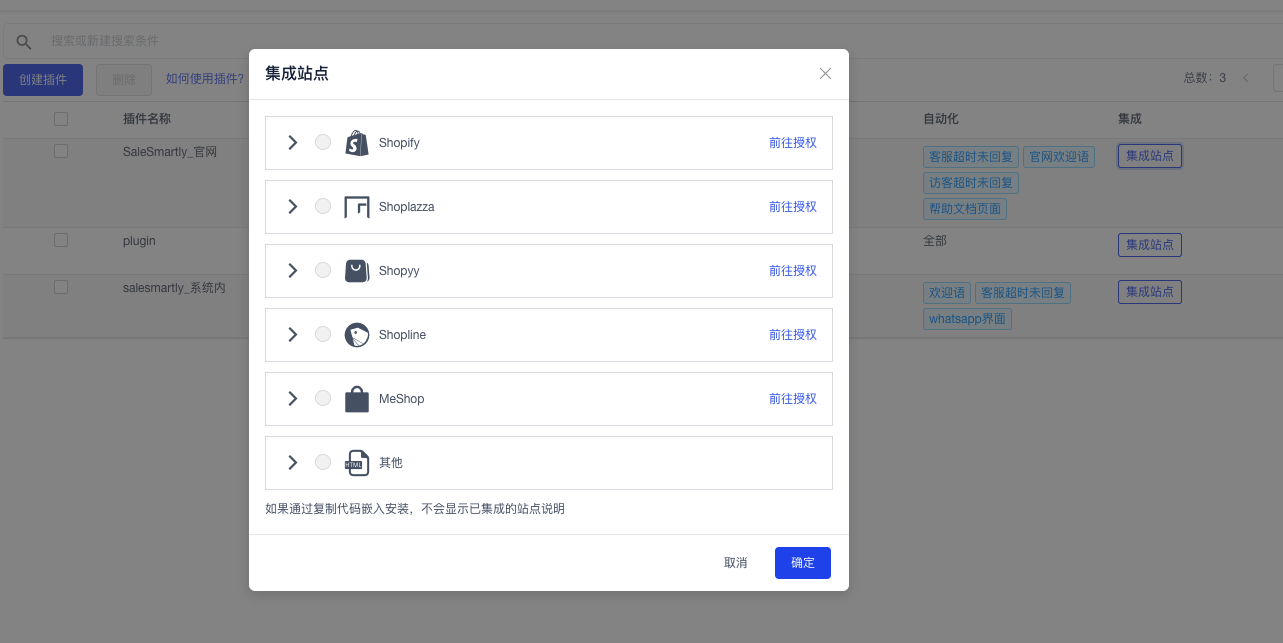Click the 插件名称 column header
The width and height of the screenshot is (1283, 643).
(x=147, y=119)
